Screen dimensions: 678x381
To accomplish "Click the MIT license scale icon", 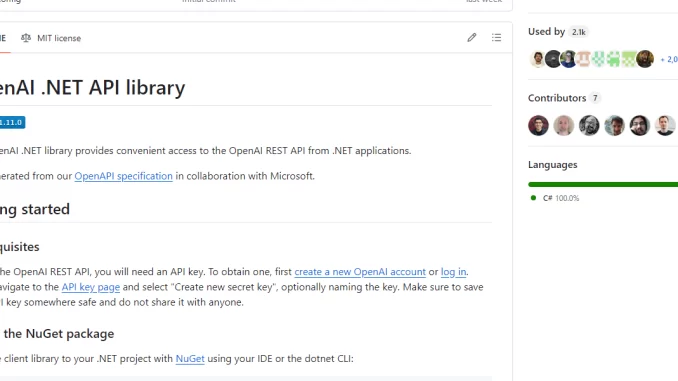I will [x=26, y=38].
